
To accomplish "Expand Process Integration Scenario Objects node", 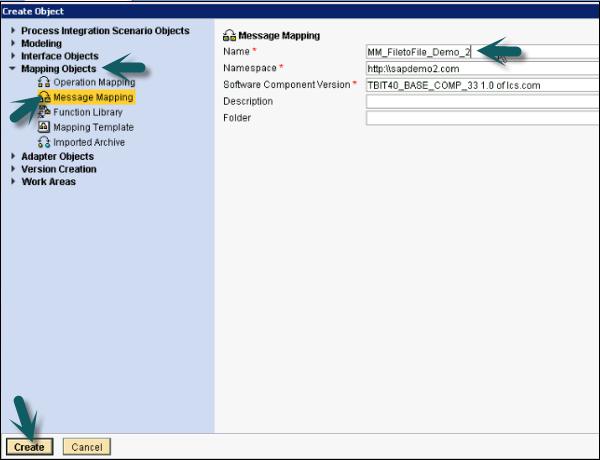I will [x=13, y=31].
